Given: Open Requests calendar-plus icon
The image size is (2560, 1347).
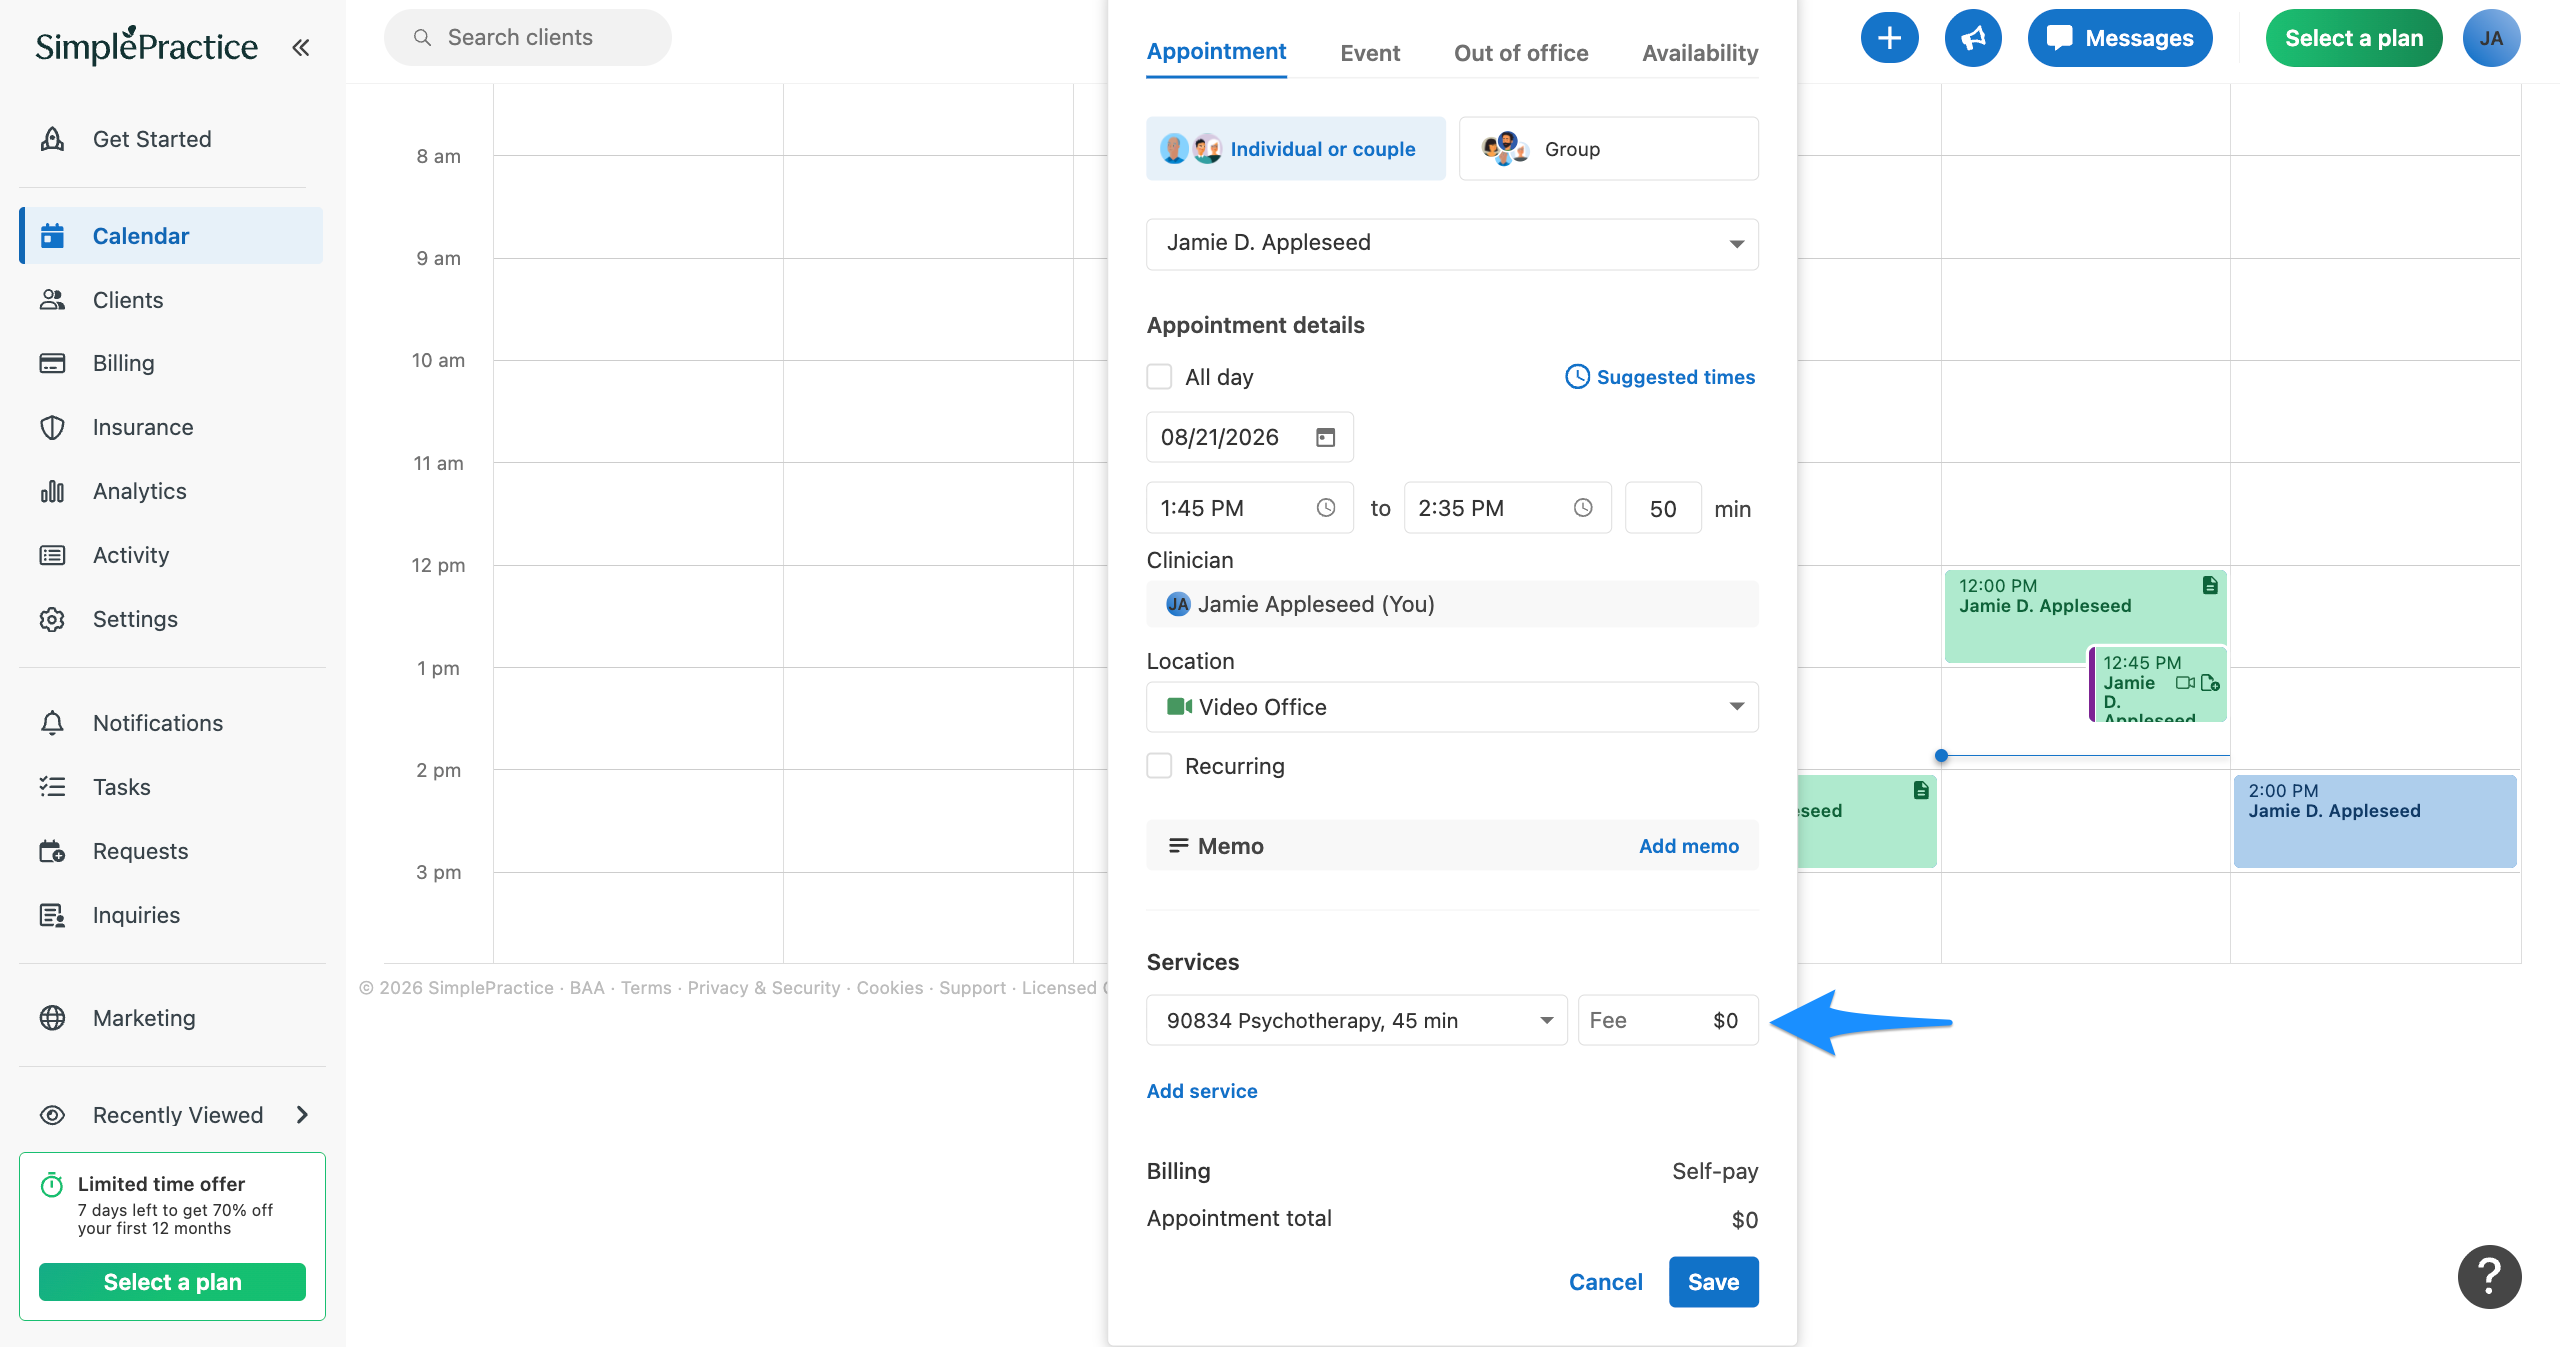Looking at the screenshot, I should (x=52, y=851).
